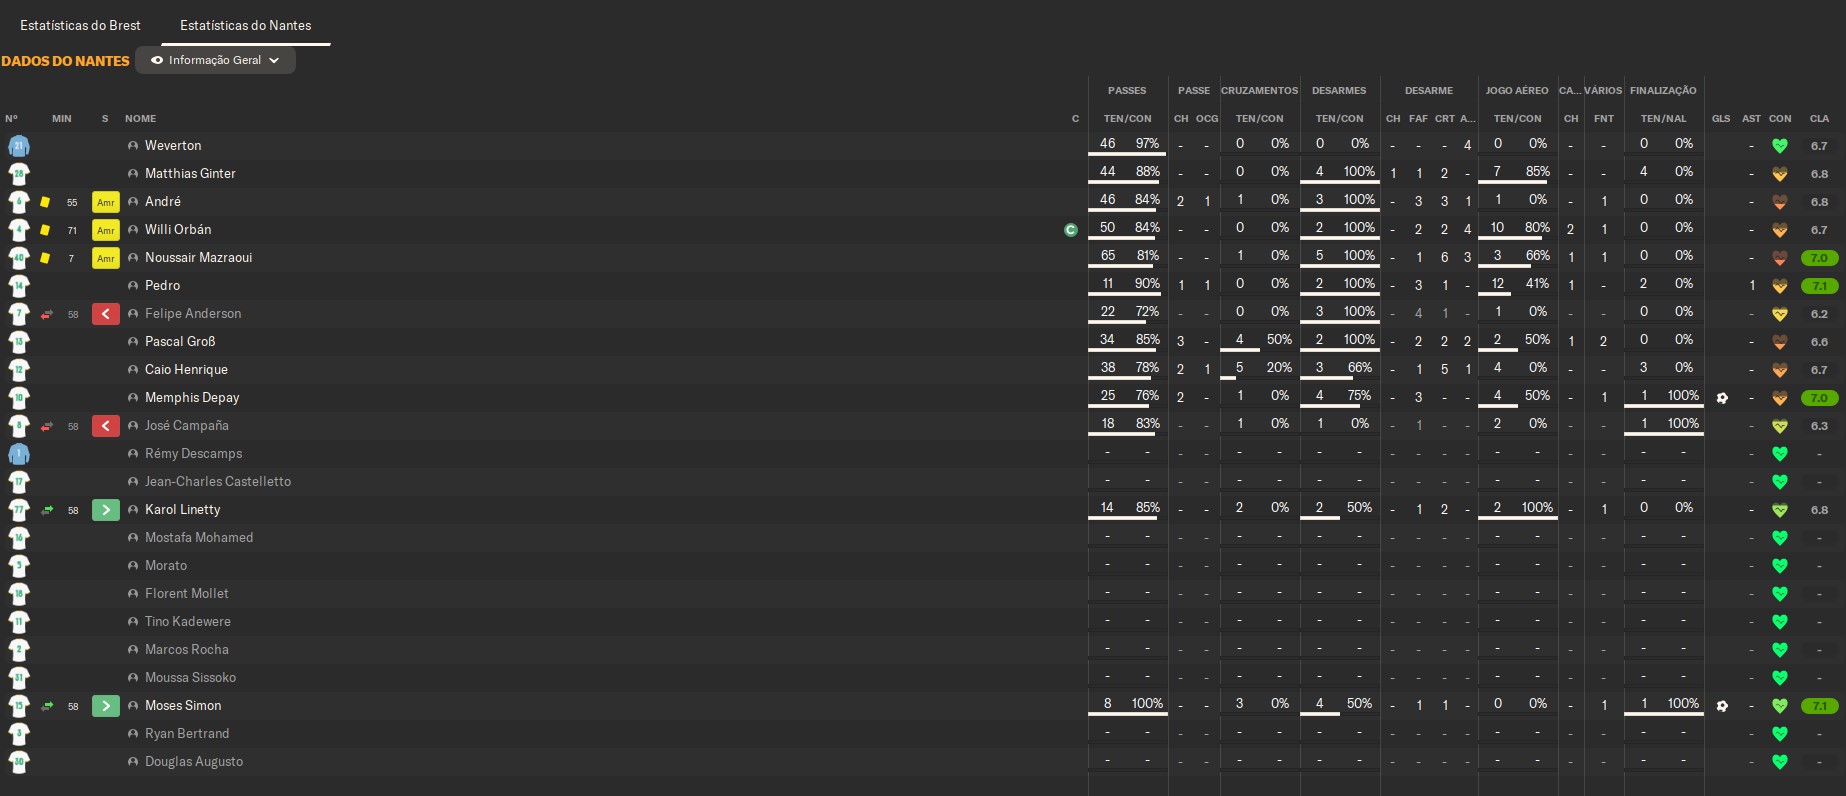Image resolution: width=1846 pixels, height=796 pixels.
Task: Click the captain badge on Willi Orbán row
Action: [1071, 230]
